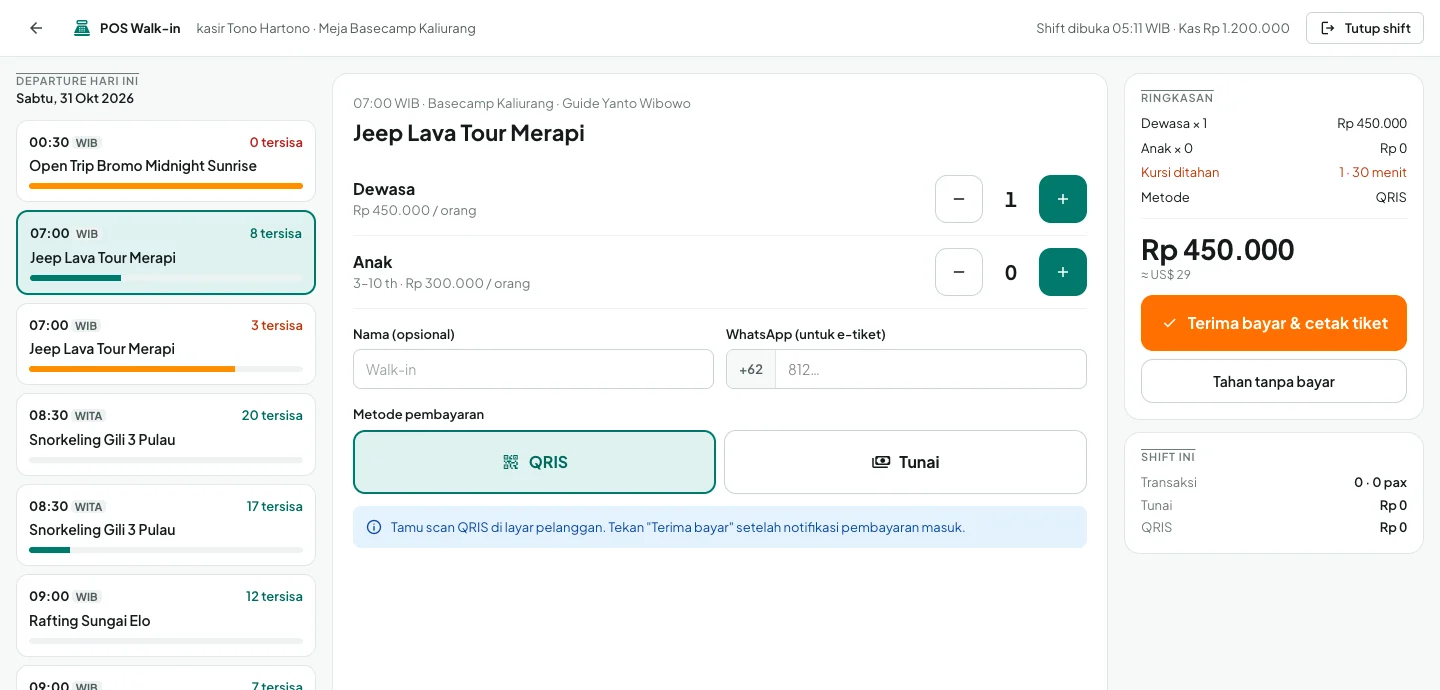
Task: Click the capacity bar of 17-tersisa Snorkeling card
Action: (x=166, y=550)
